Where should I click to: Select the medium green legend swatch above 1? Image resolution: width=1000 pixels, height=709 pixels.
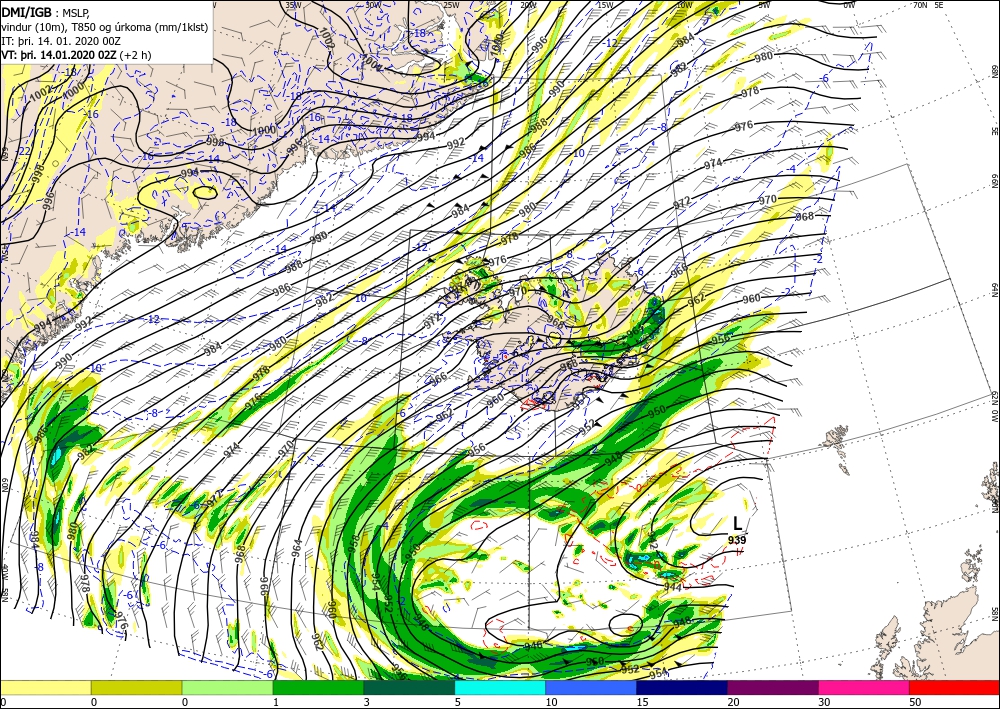click(x=318, y=687)
